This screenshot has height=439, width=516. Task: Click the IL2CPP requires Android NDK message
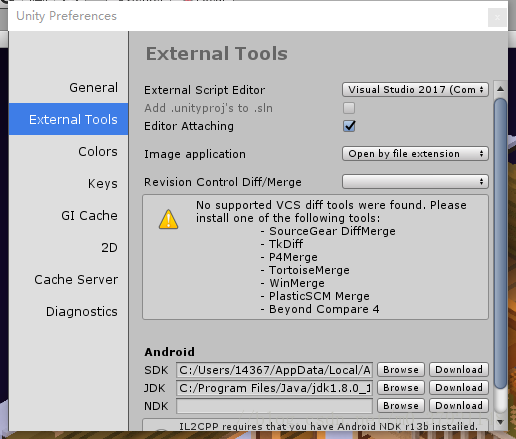328,426
